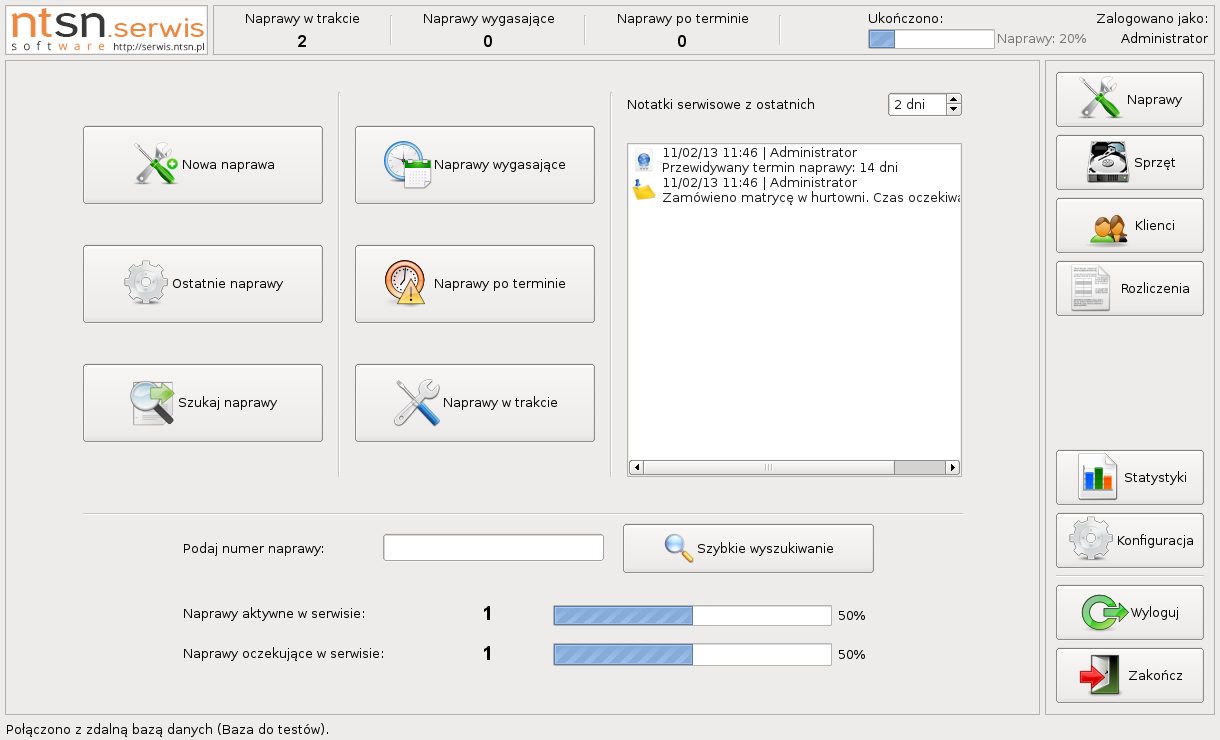Click the Nowa naprawa wrench icon
Image resolution: width=1220 pixels, height=740 pixels.
point(156,164)
